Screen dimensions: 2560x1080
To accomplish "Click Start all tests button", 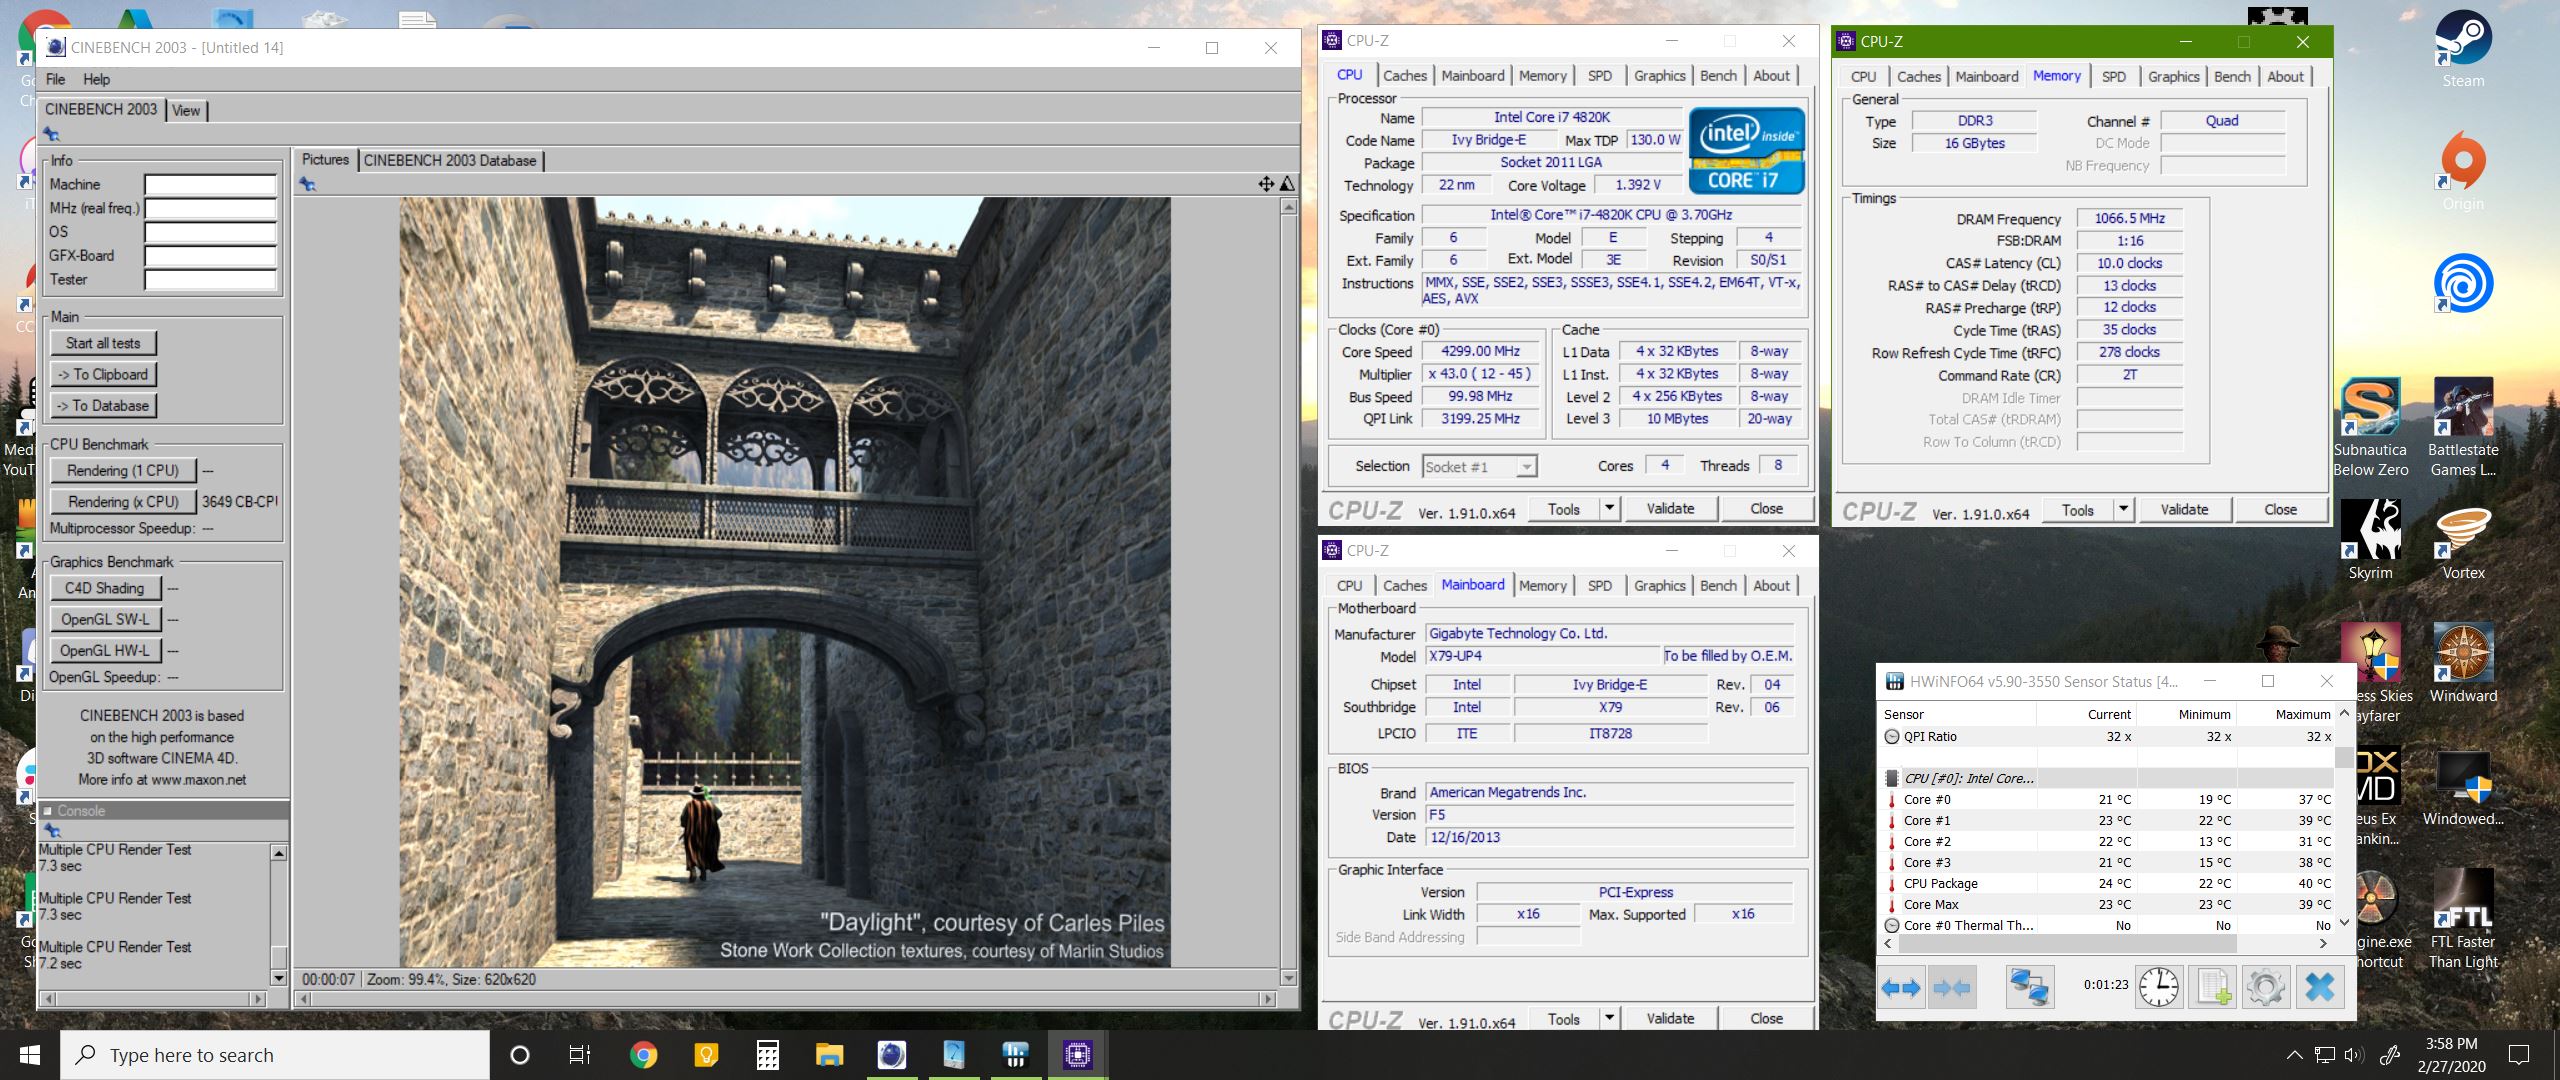I will (x=103, y=343).
